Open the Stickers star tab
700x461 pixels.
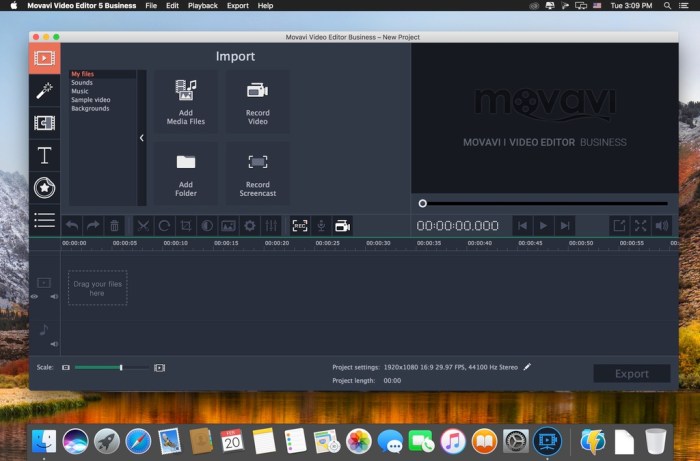pyautogui.click(x=45, y=188)
